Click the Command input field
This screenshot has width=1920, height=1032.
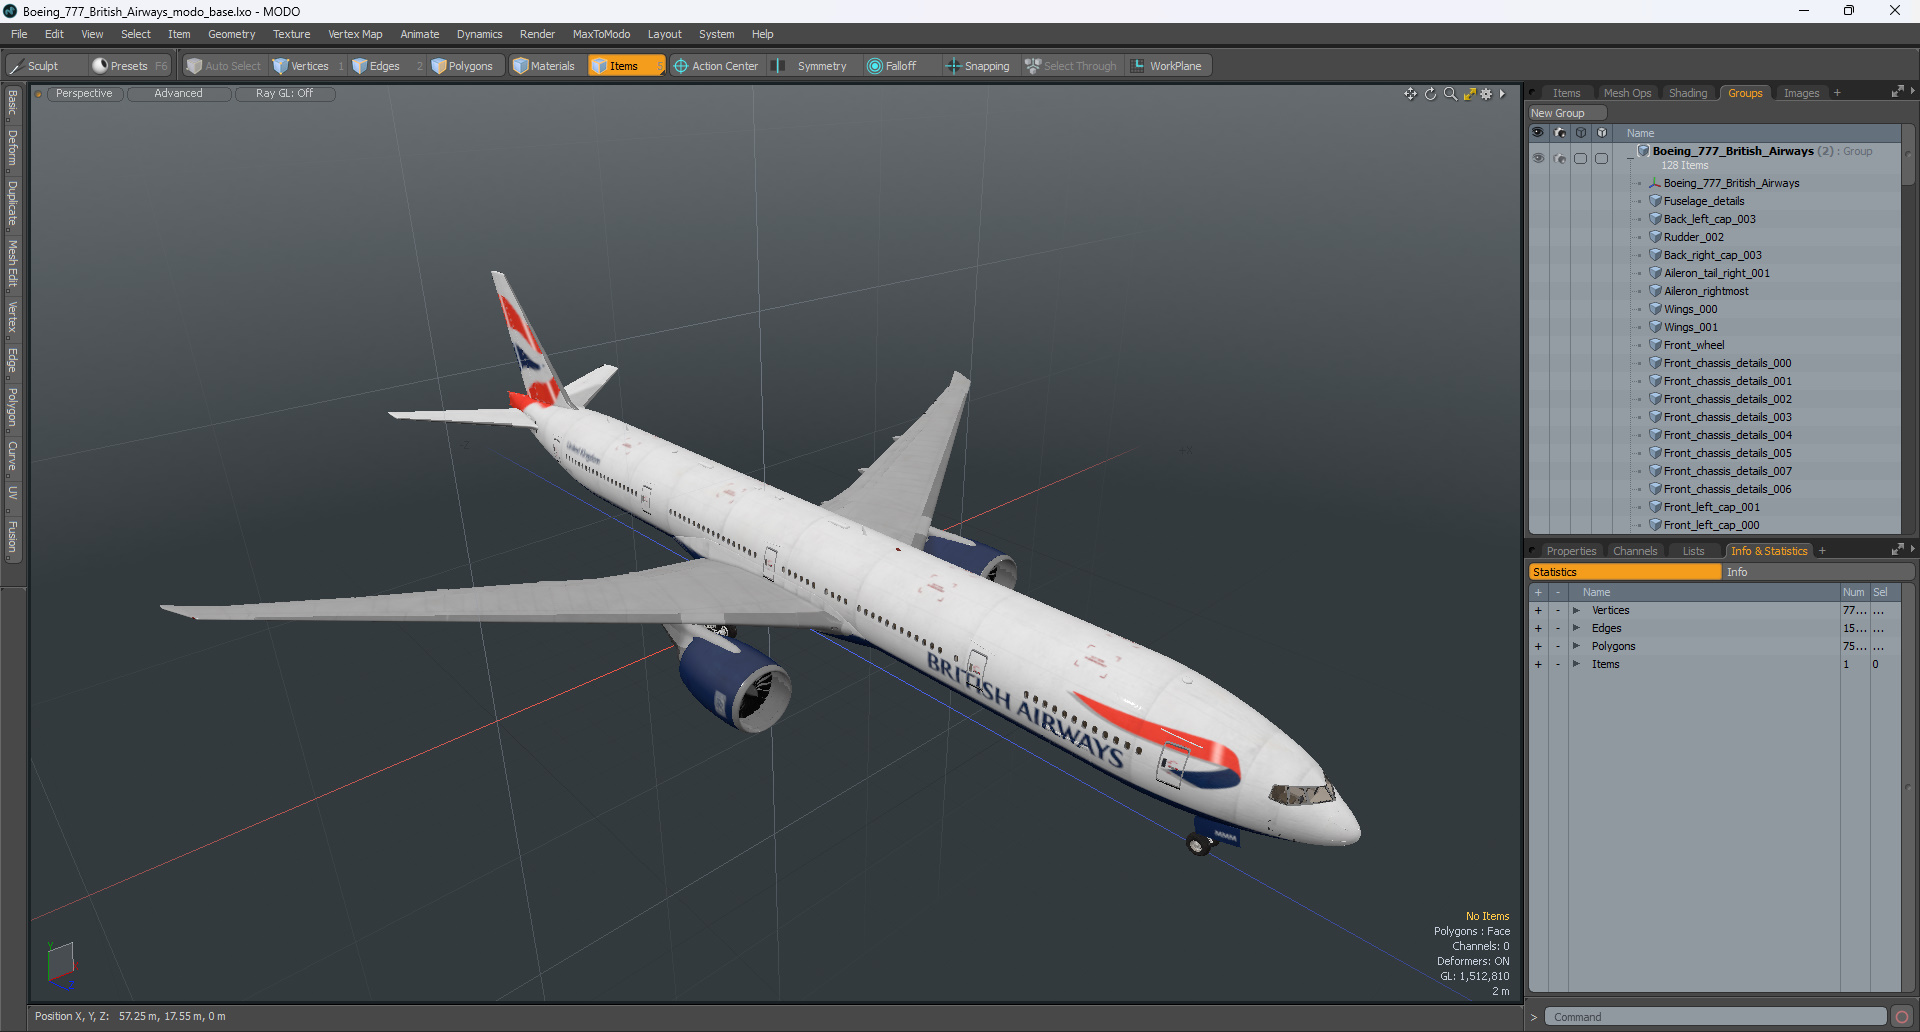1715,1017
